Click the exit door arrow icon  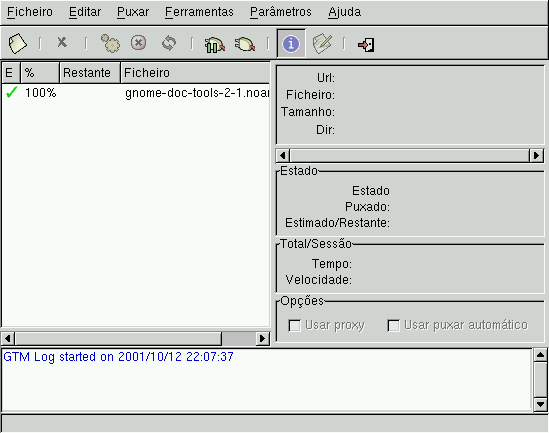click(366, 45)
